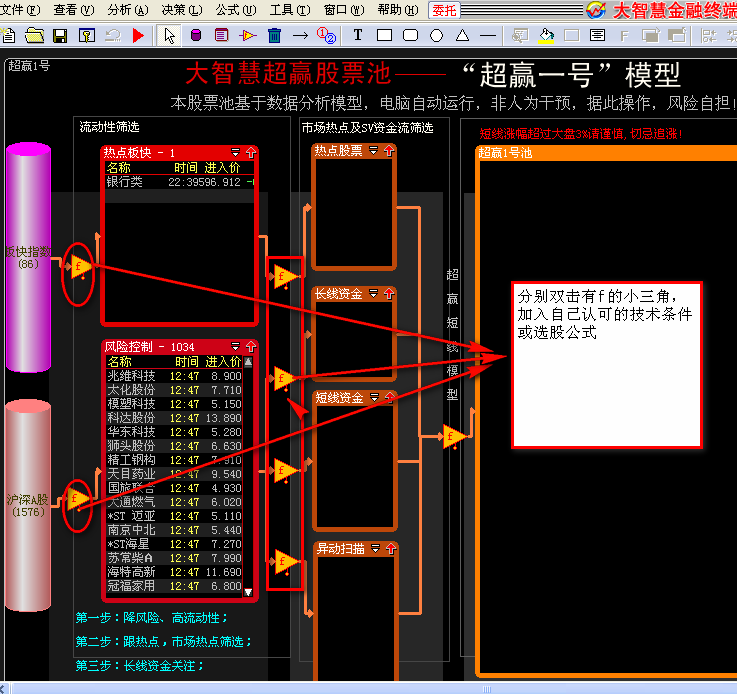Click the greyed F font icon
Image resolution: width=737 pixels, height=694 pixels.
click(x=624, y=36)
